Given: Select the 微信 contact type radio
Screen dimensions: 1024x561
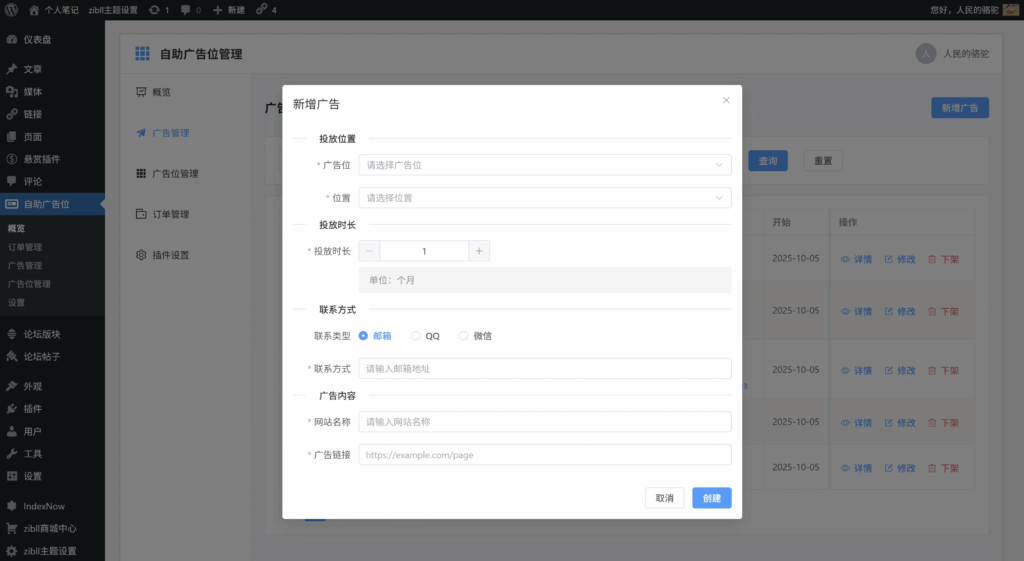Looking at the screenshot, I should 464,336.
